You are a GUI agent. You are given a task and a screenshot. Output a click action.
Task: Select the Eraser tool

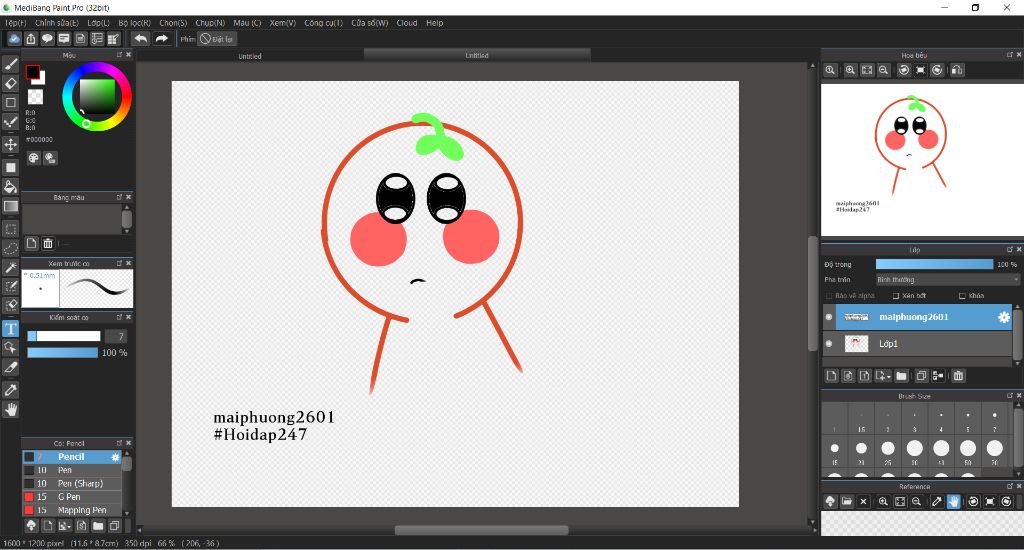pos(10,84)
